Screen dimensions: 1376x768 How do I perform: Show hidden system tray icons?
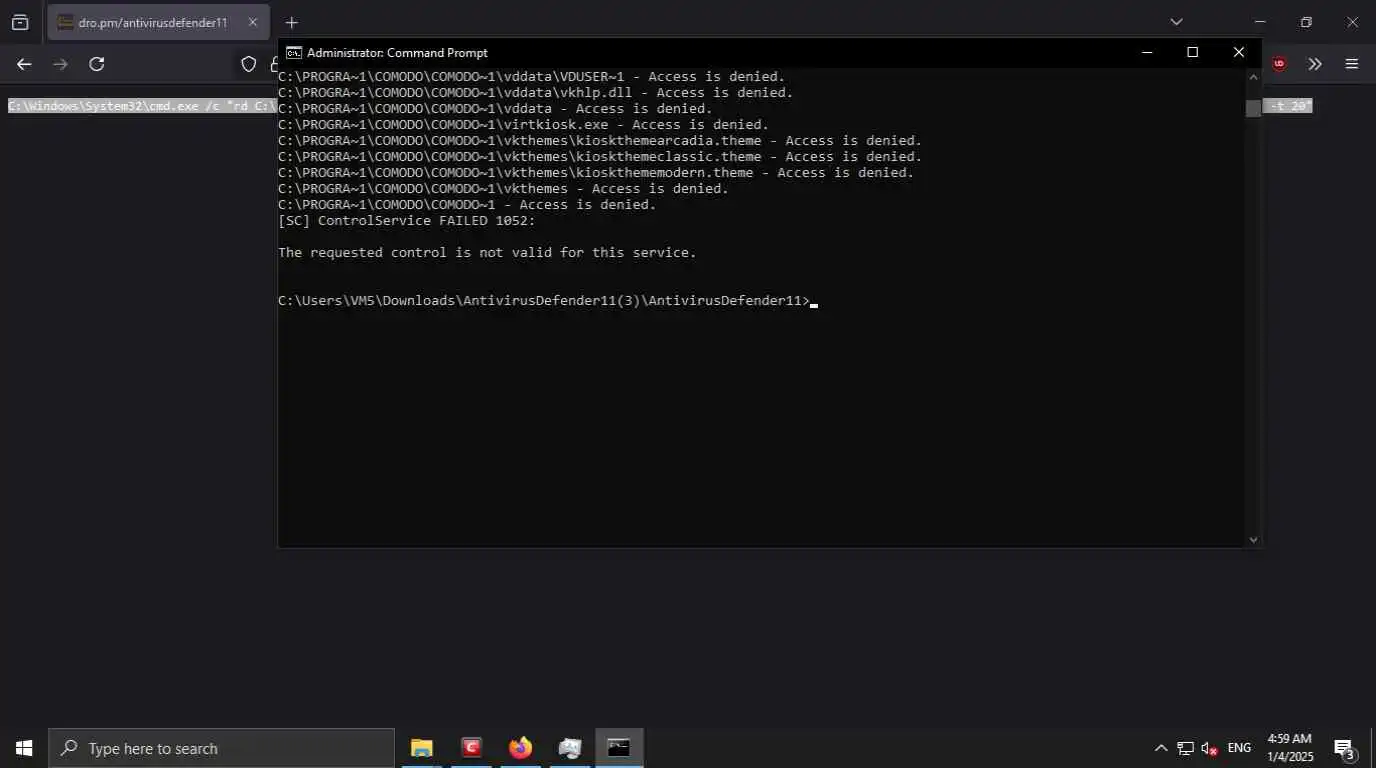(x=1161, y=748)
